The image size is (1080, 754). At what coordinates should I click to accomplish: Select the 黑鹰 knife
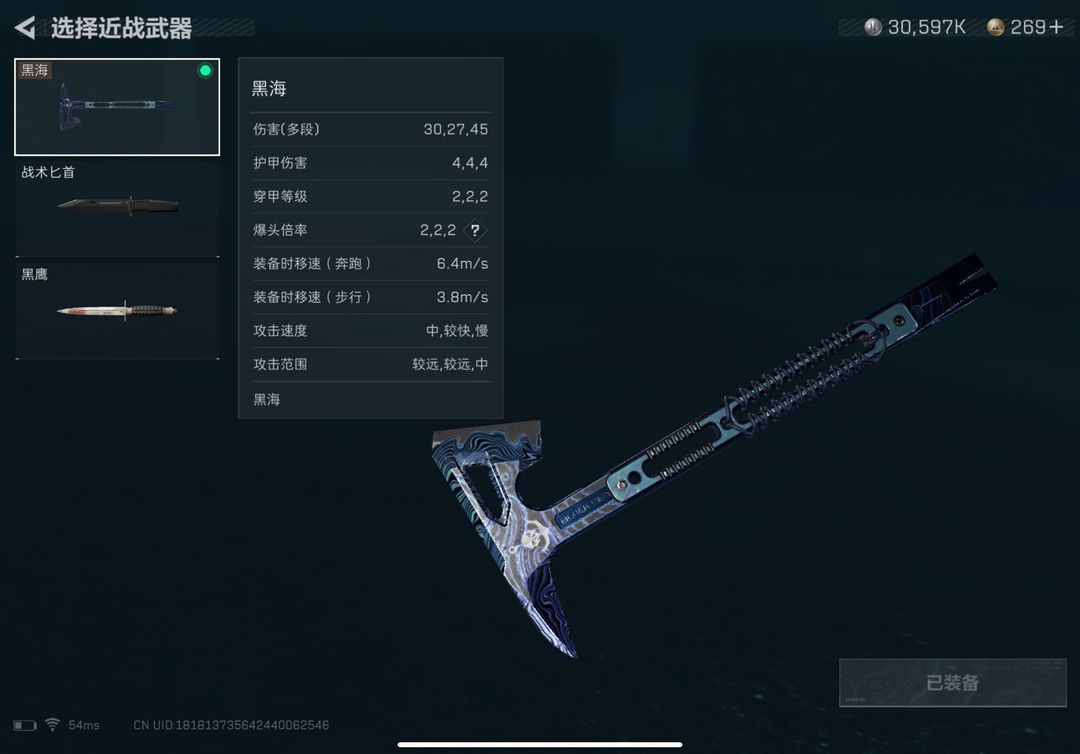tap(117, 310)
